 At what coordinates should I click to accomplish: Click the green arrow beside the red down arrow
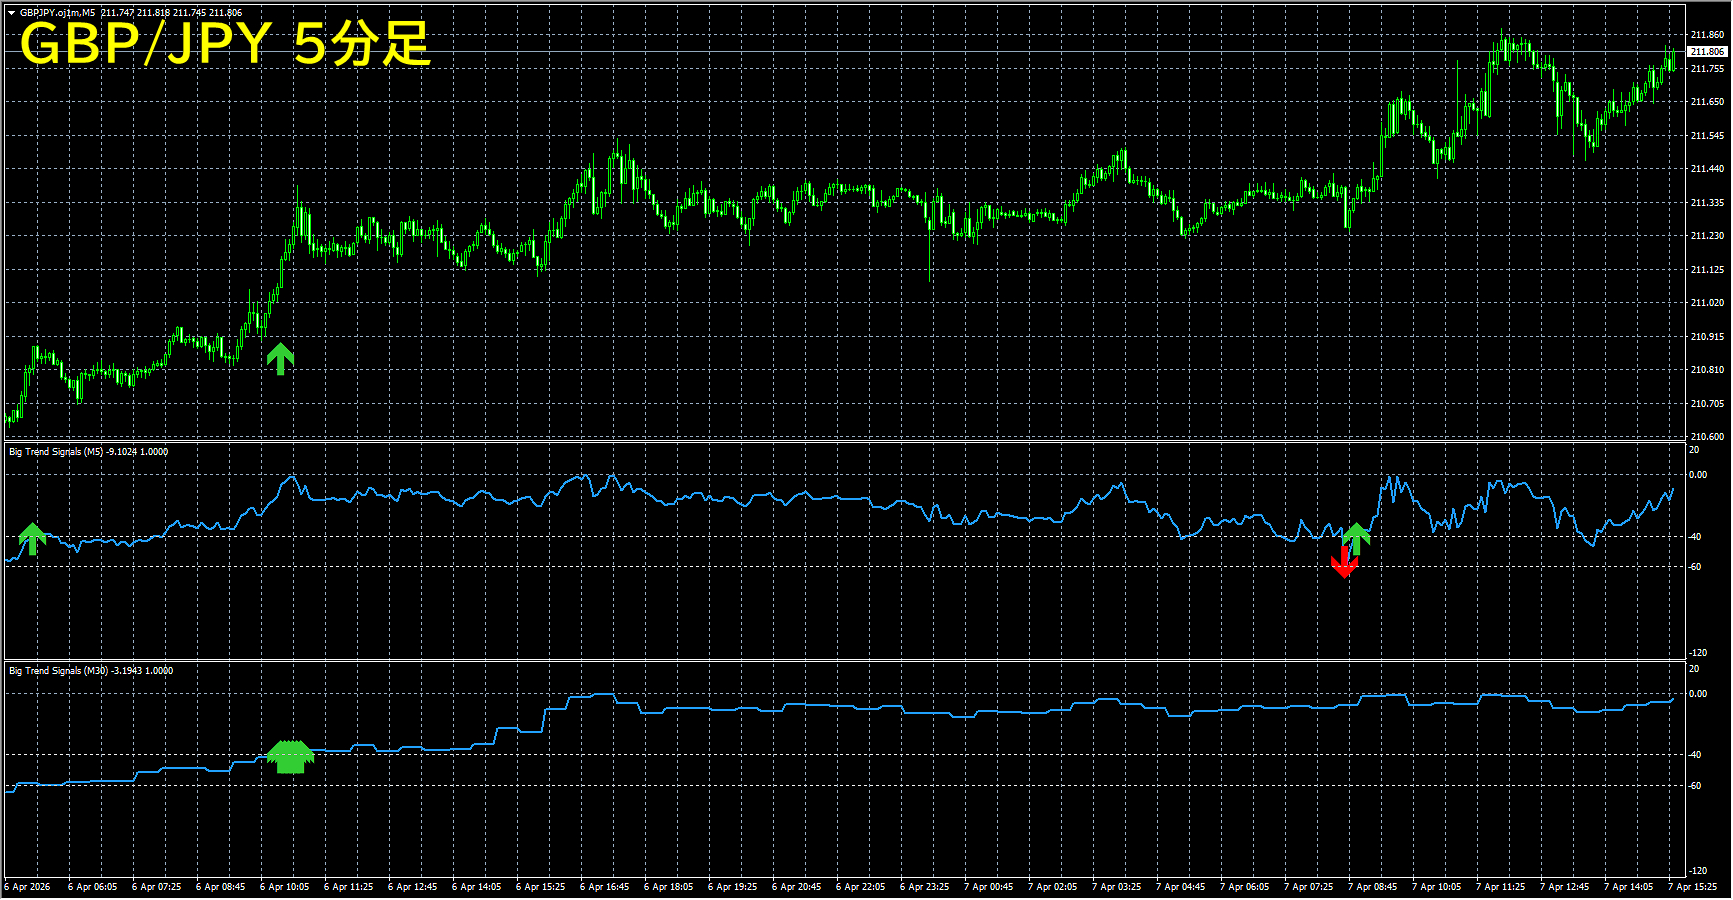[1356, 538]
